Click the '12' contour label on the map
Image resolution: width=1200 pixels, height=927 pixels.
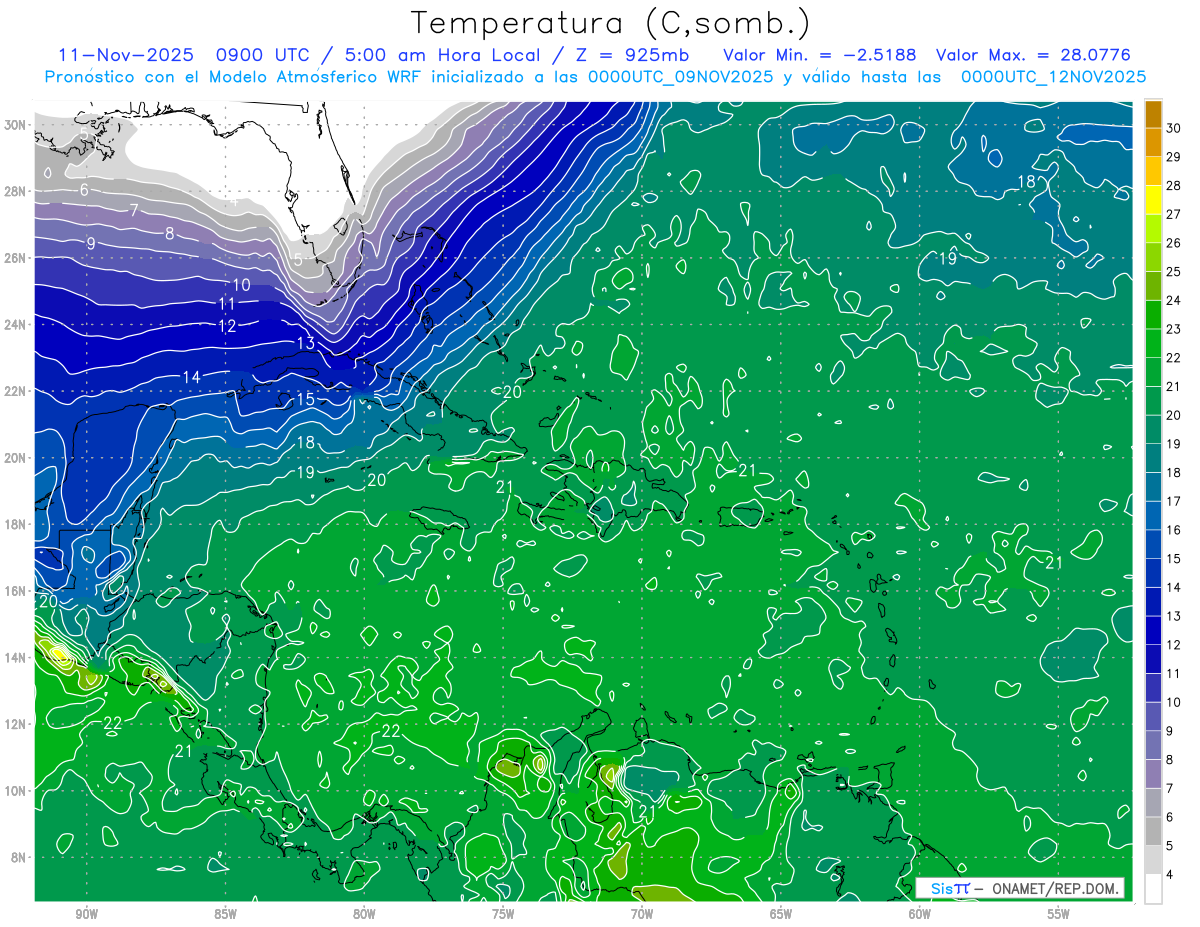tap(227, 326)
